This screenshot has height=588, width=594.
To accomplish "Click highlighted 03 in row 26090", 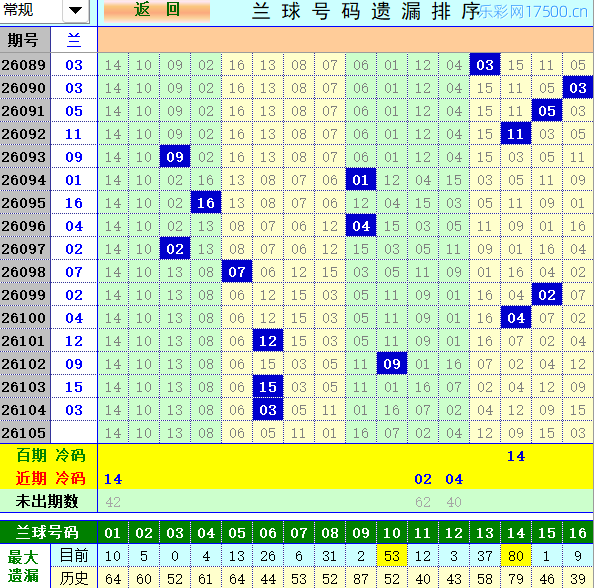I will tap(578, 88).
